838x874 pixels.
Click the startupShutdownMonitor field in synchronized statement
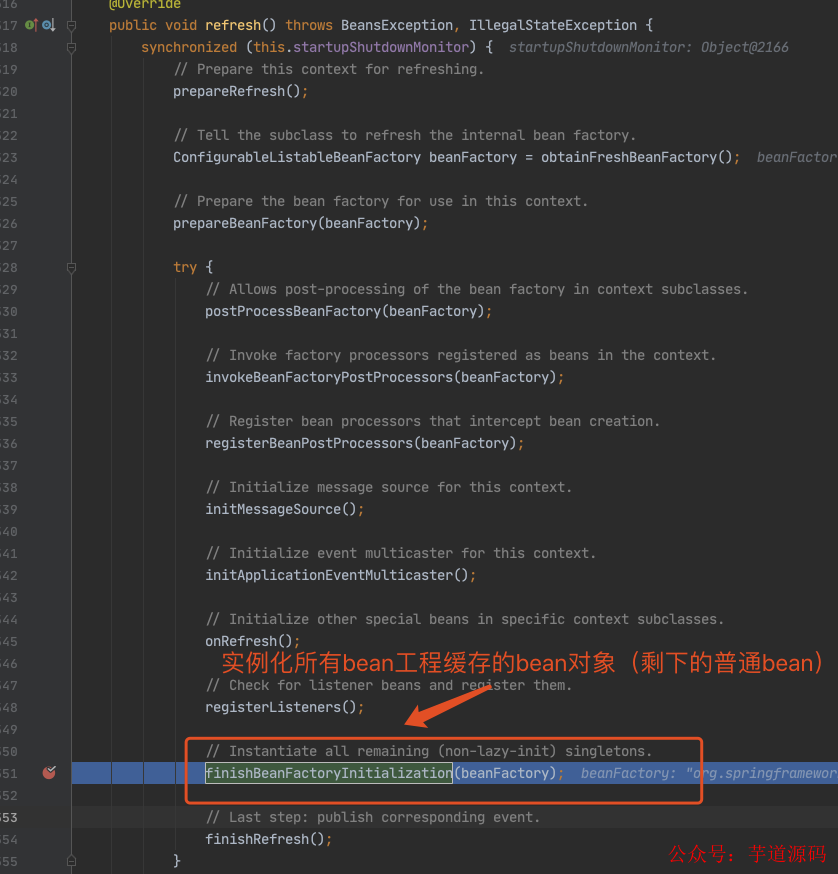[381, 47]
